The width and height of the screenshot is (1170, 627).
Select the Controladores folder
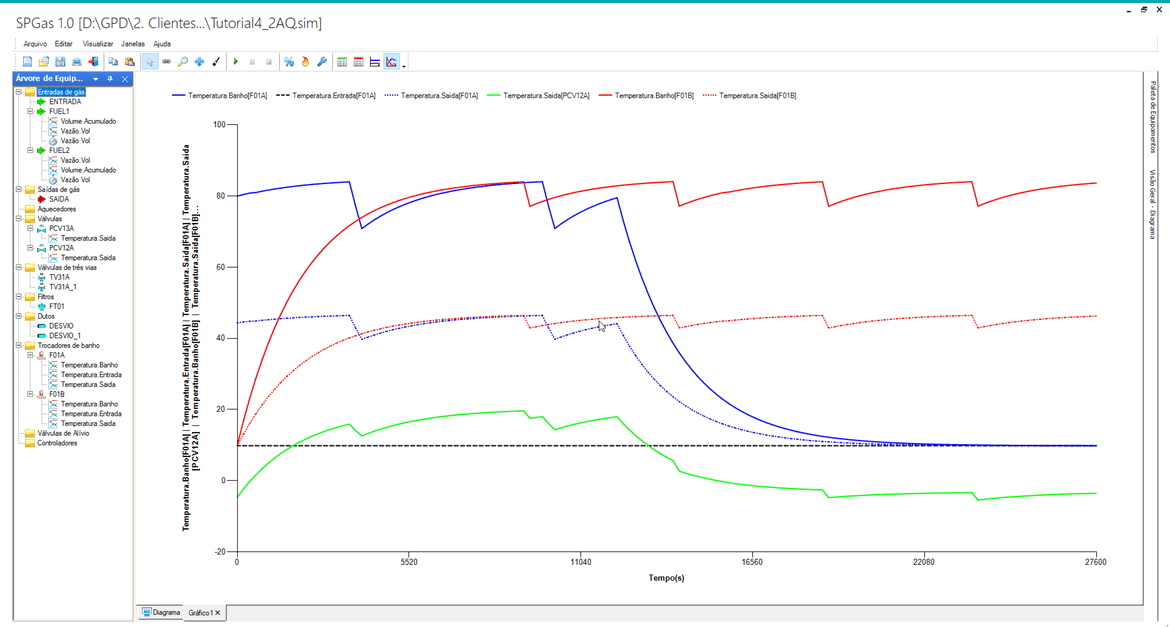click(x=57, y=443)
